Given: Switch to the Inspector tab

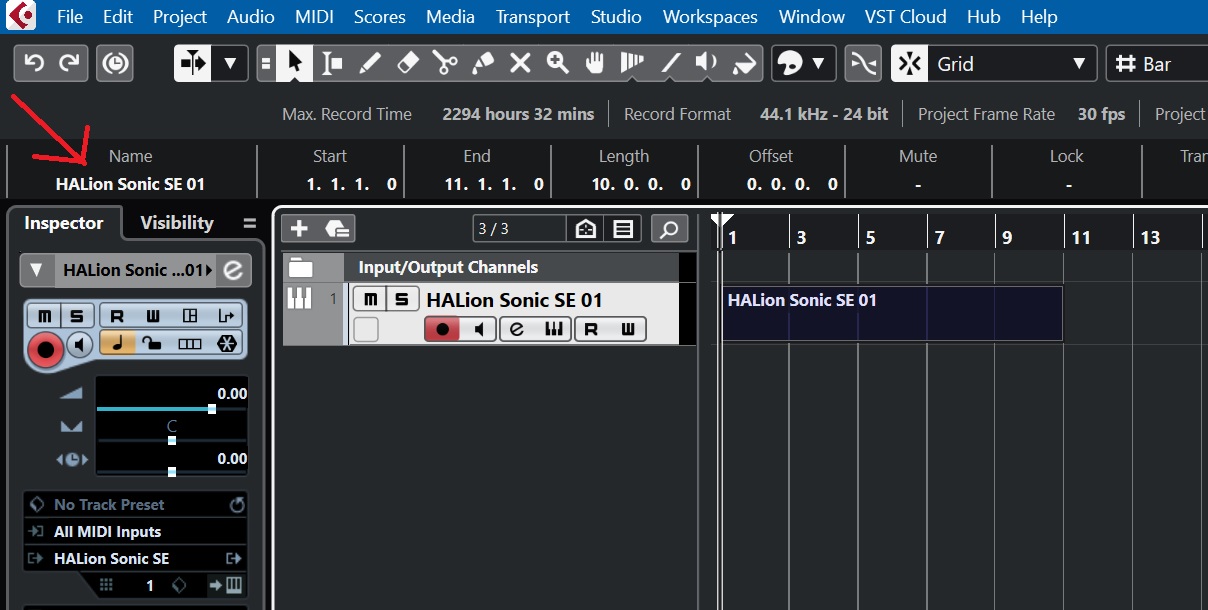Looking at the screenshot, I should tap(64, 223).
